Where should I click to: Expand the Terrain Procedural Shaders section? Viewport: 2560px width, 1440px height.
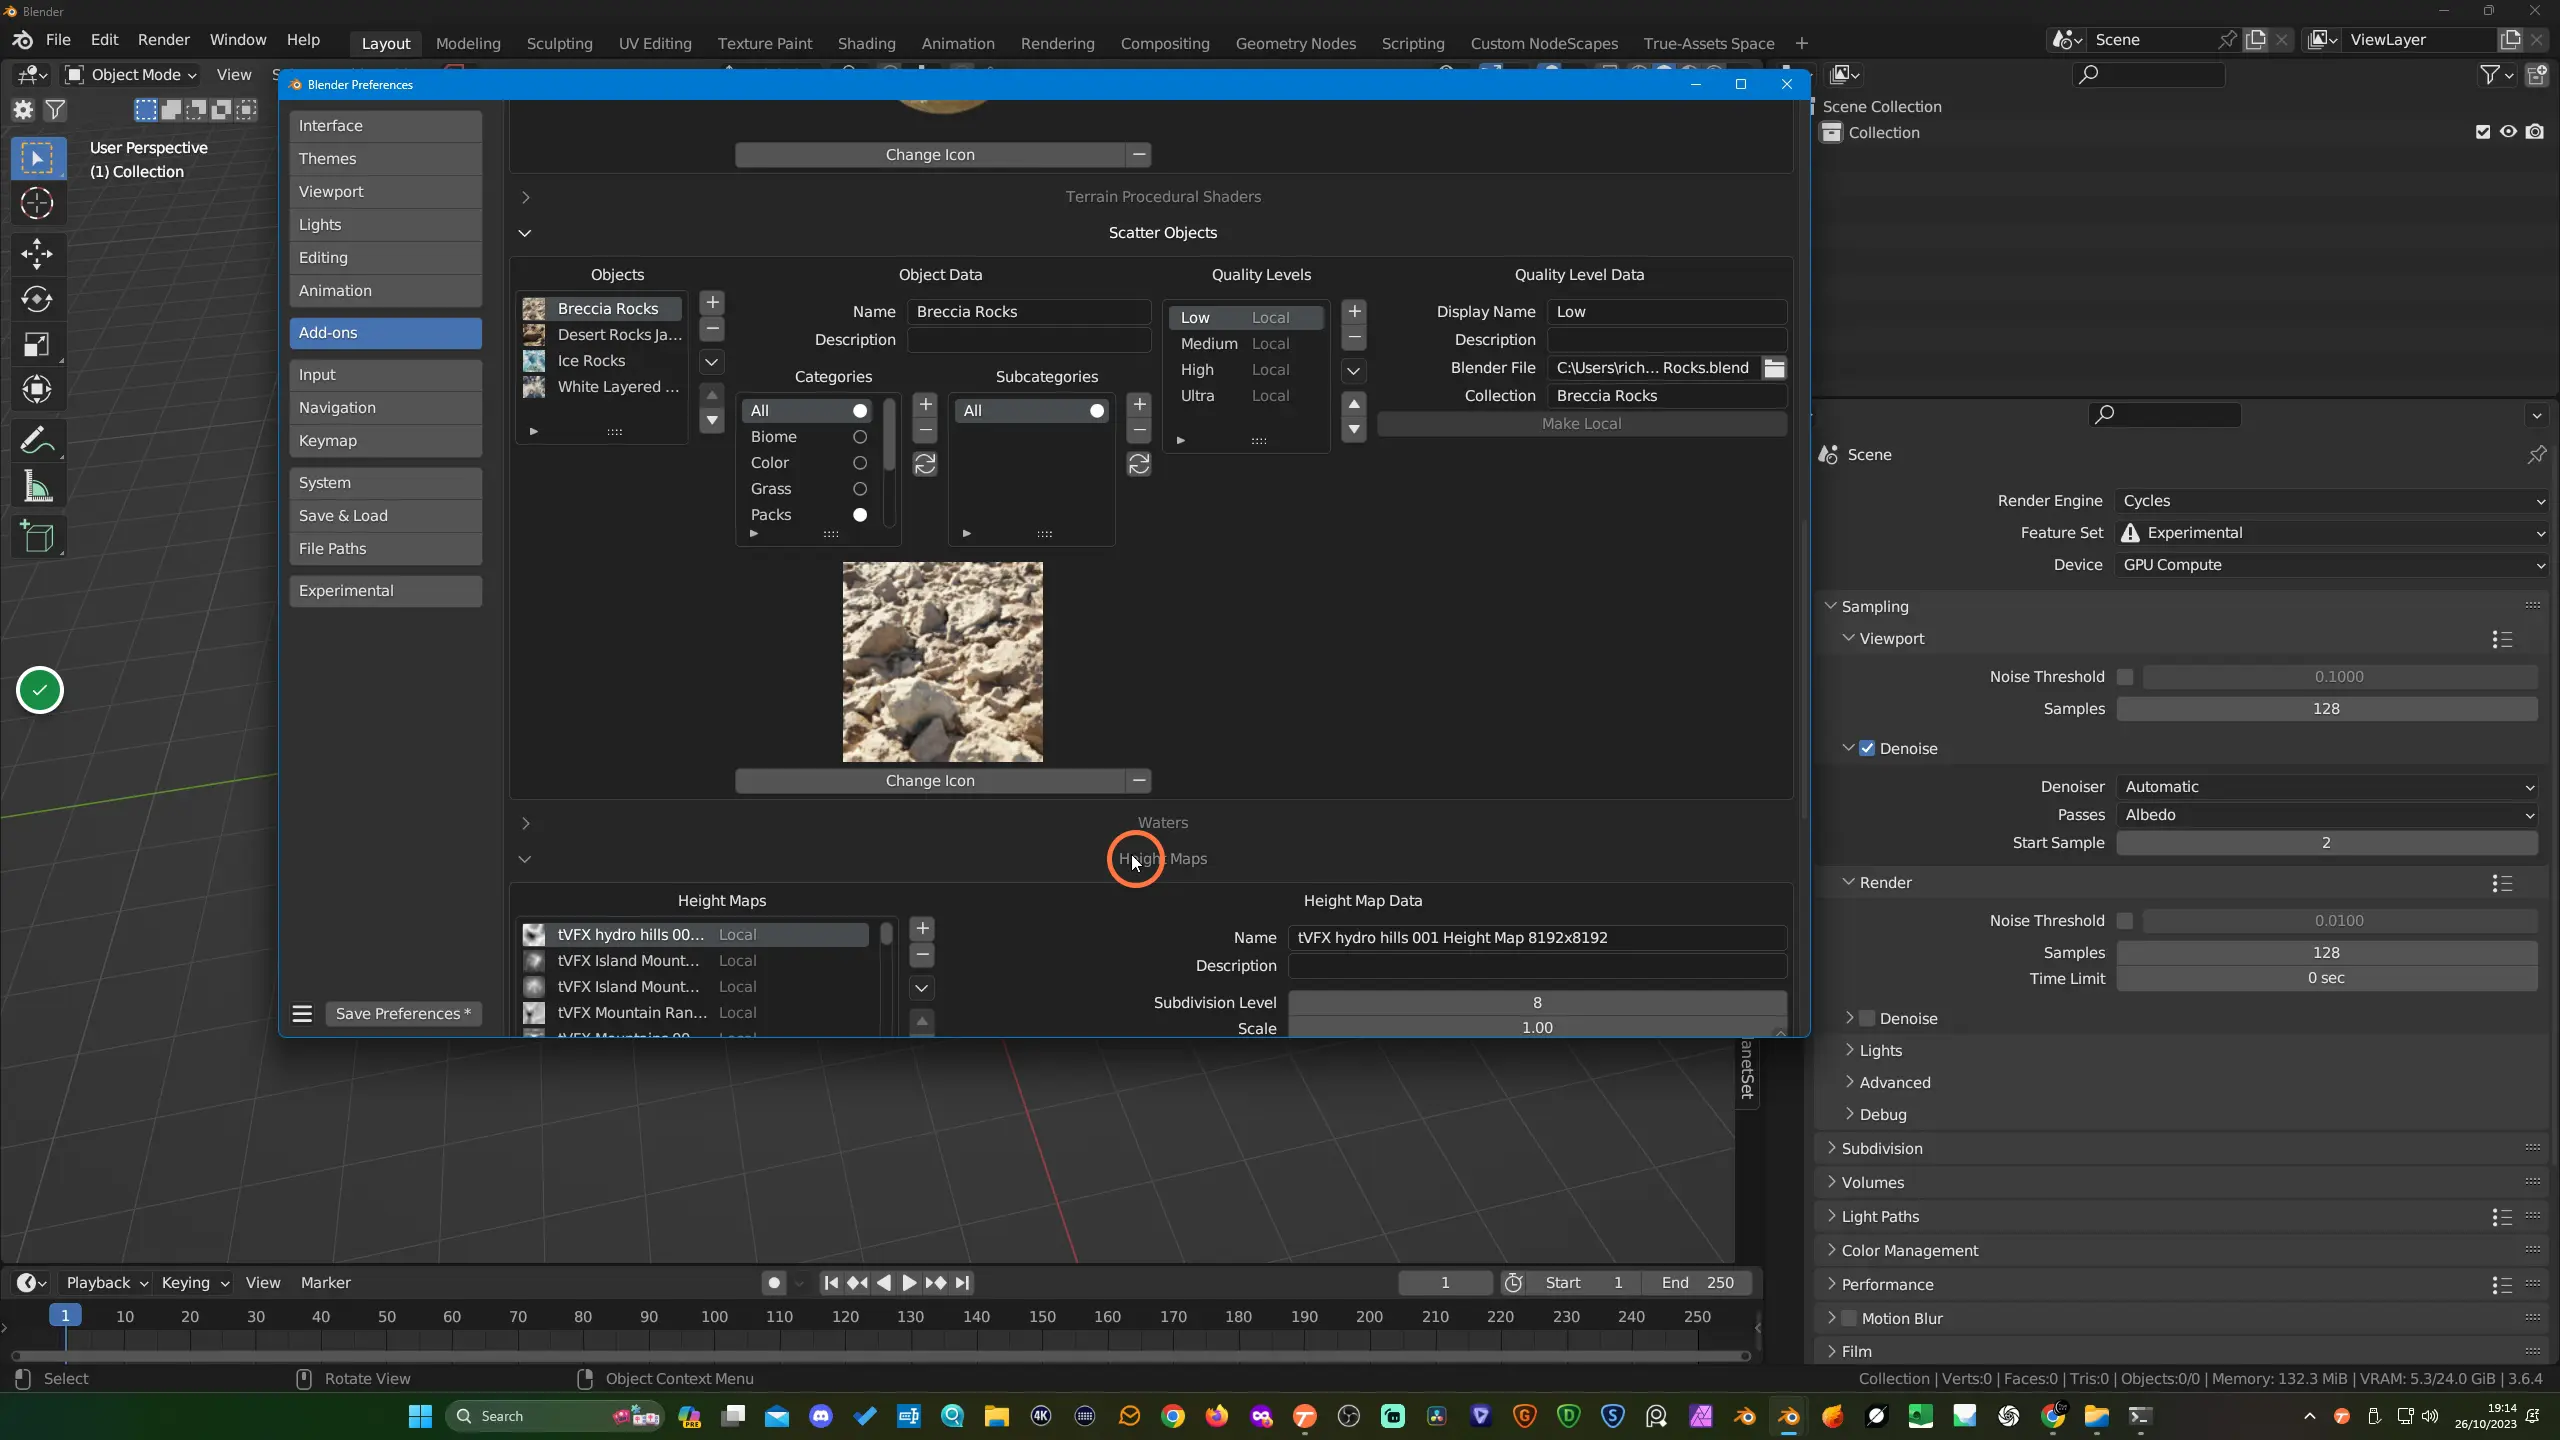[525, 197]
